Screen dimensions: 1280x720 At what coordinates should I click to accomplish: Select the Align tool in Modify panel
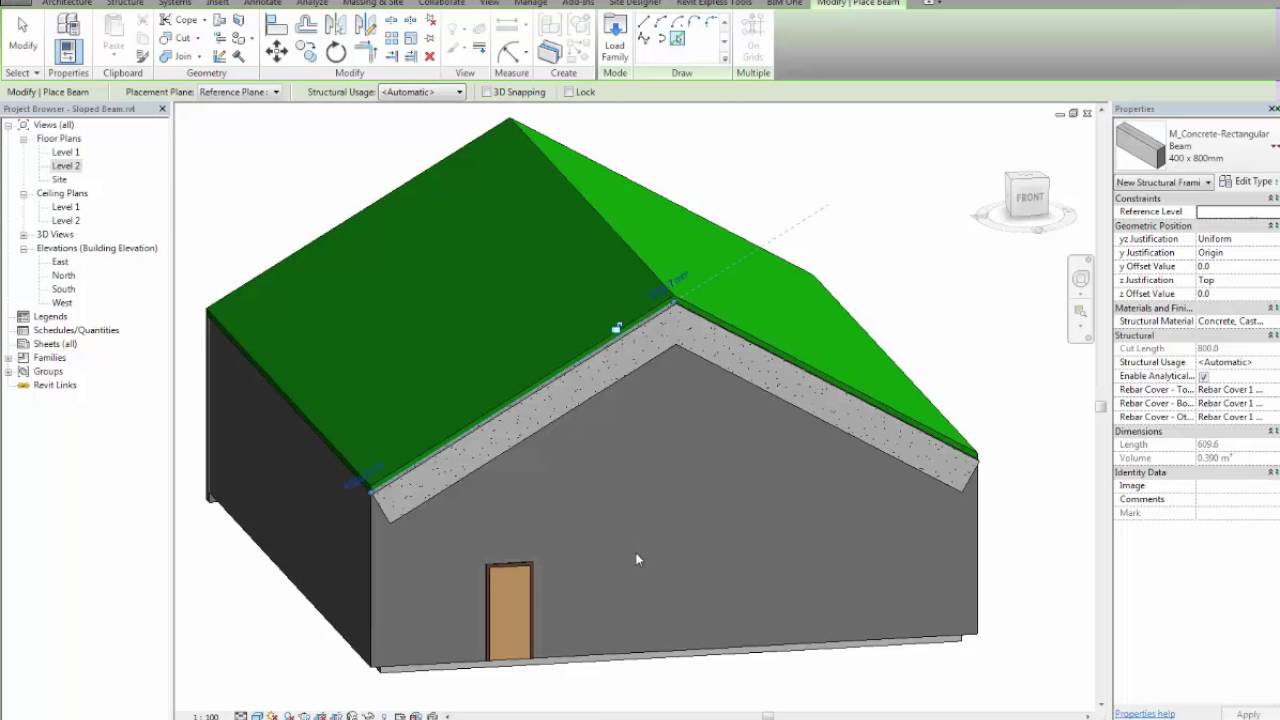tap(277, 25)
